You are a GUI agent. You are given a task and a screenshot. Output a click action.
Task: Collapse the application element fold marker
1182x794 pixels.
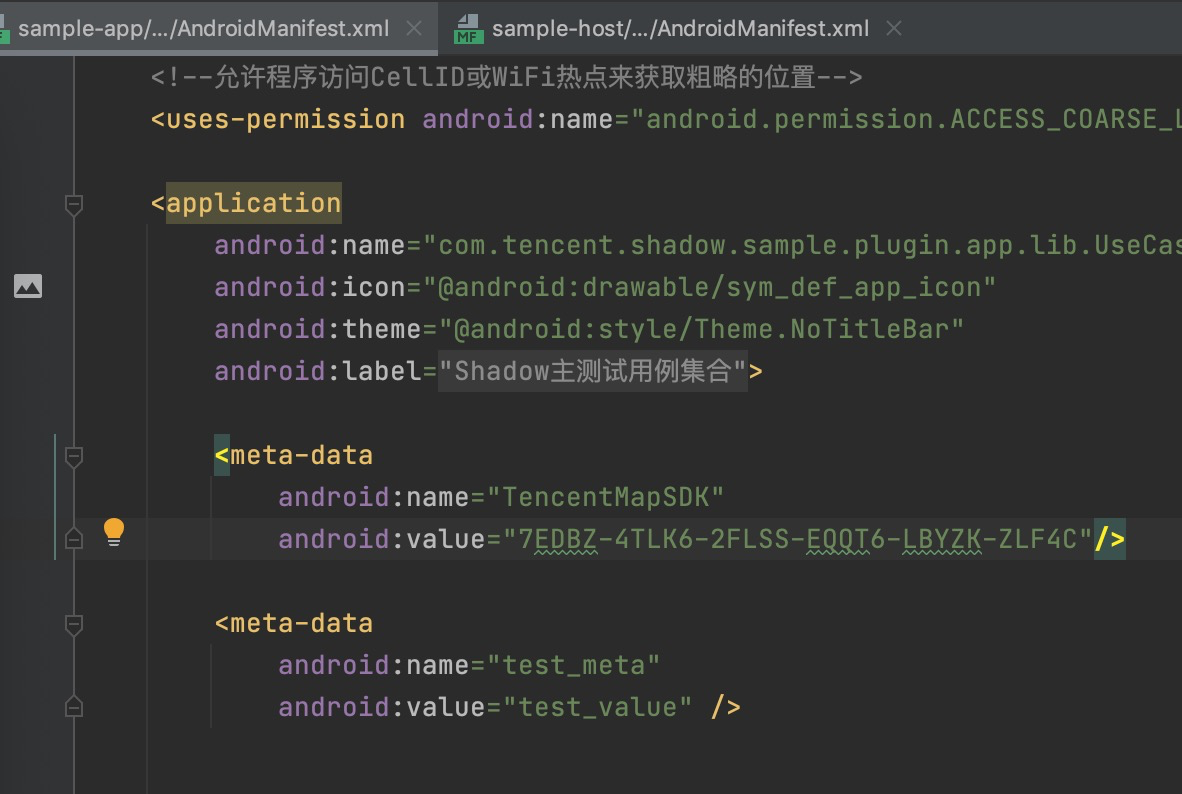coord(73,206)
